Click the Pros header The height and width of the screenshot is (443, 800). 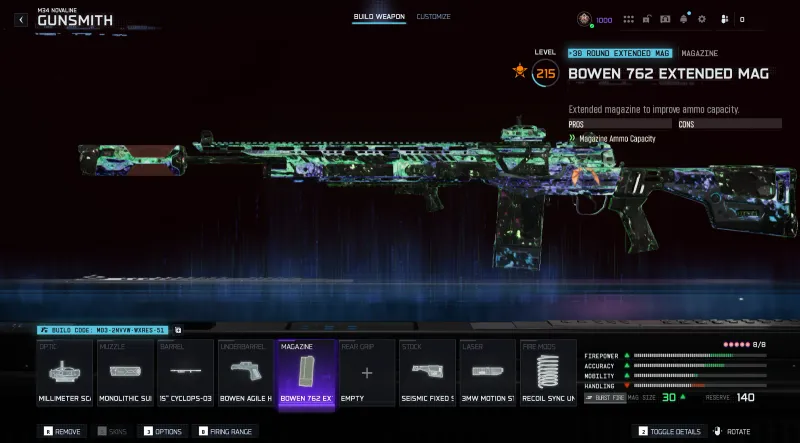pos(620,124)
